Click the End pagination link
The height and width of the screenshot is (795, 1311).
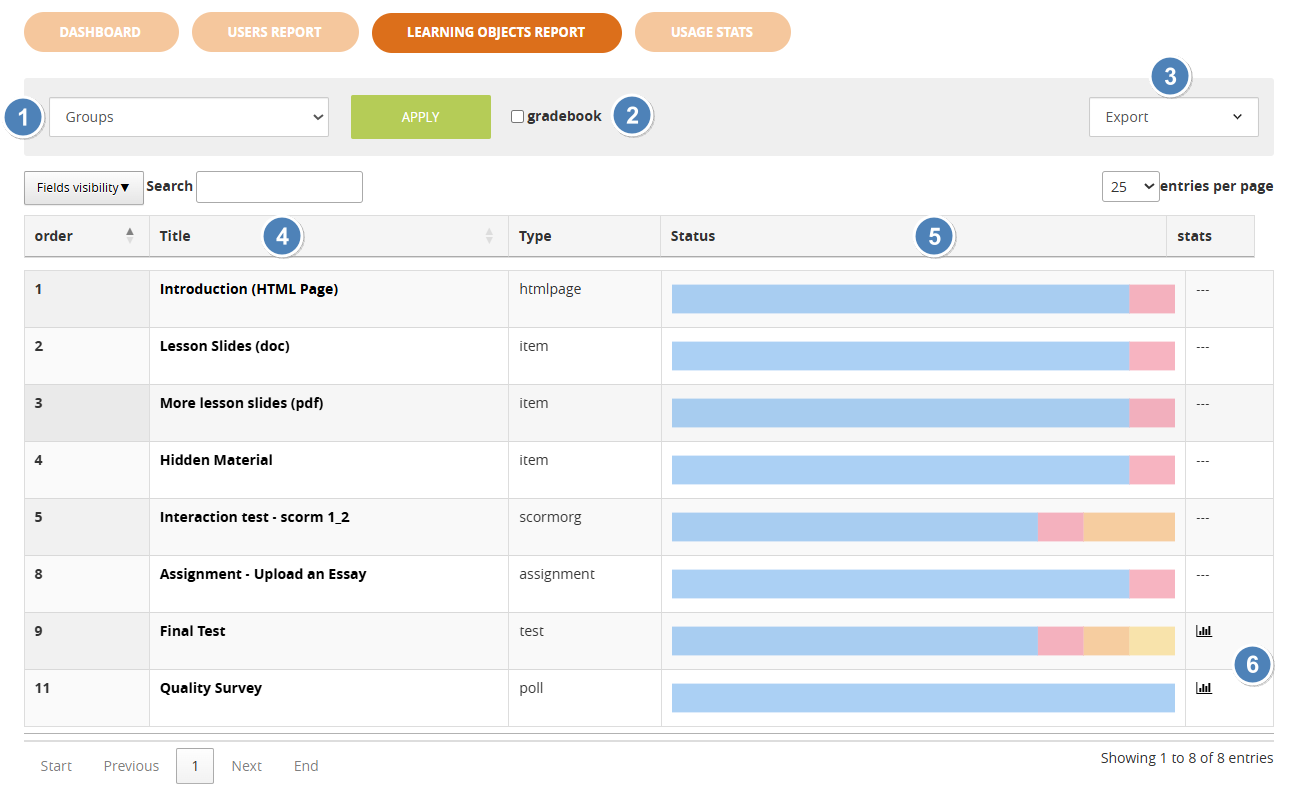pos(306,766)
